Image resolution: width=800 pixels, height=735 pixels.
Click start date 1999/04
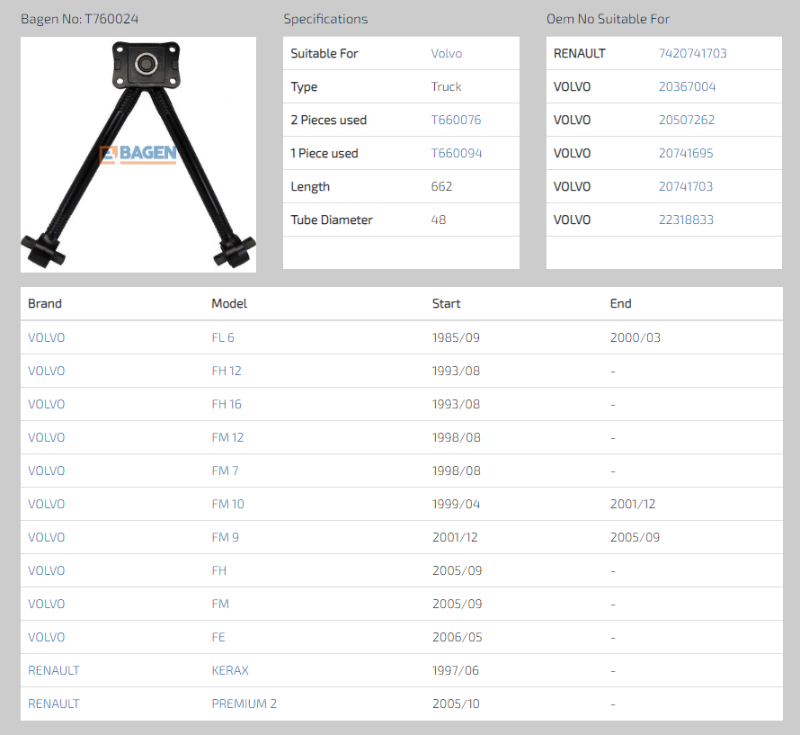[456, 504]
